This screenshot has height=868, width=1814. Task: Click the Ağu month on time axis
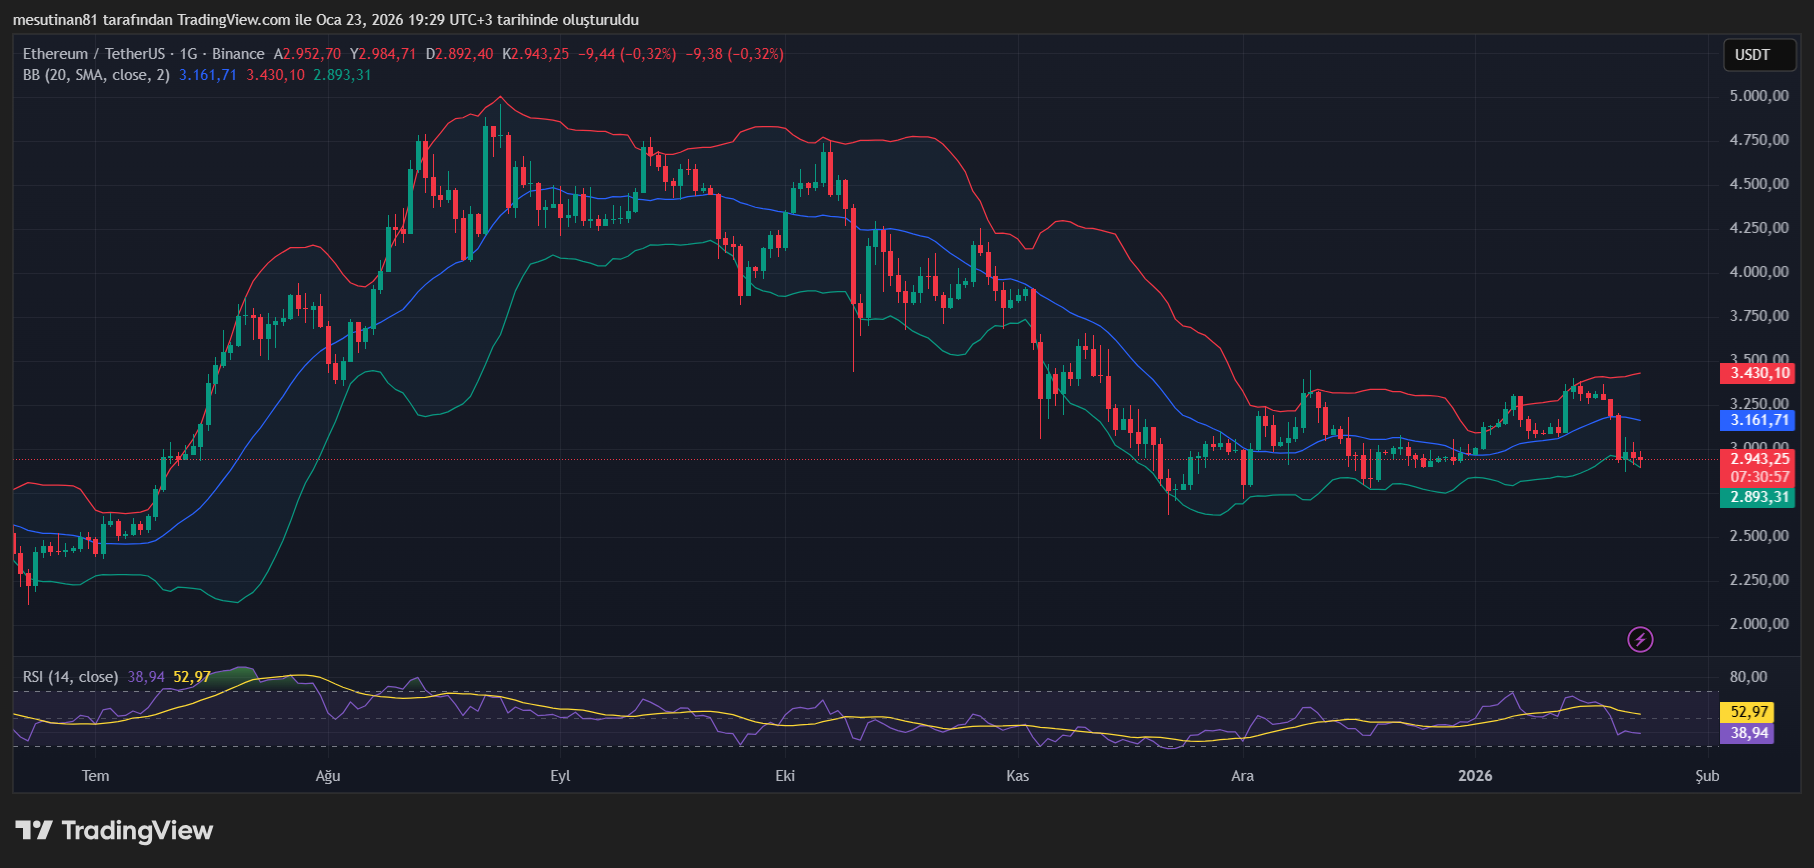[328, 776]
